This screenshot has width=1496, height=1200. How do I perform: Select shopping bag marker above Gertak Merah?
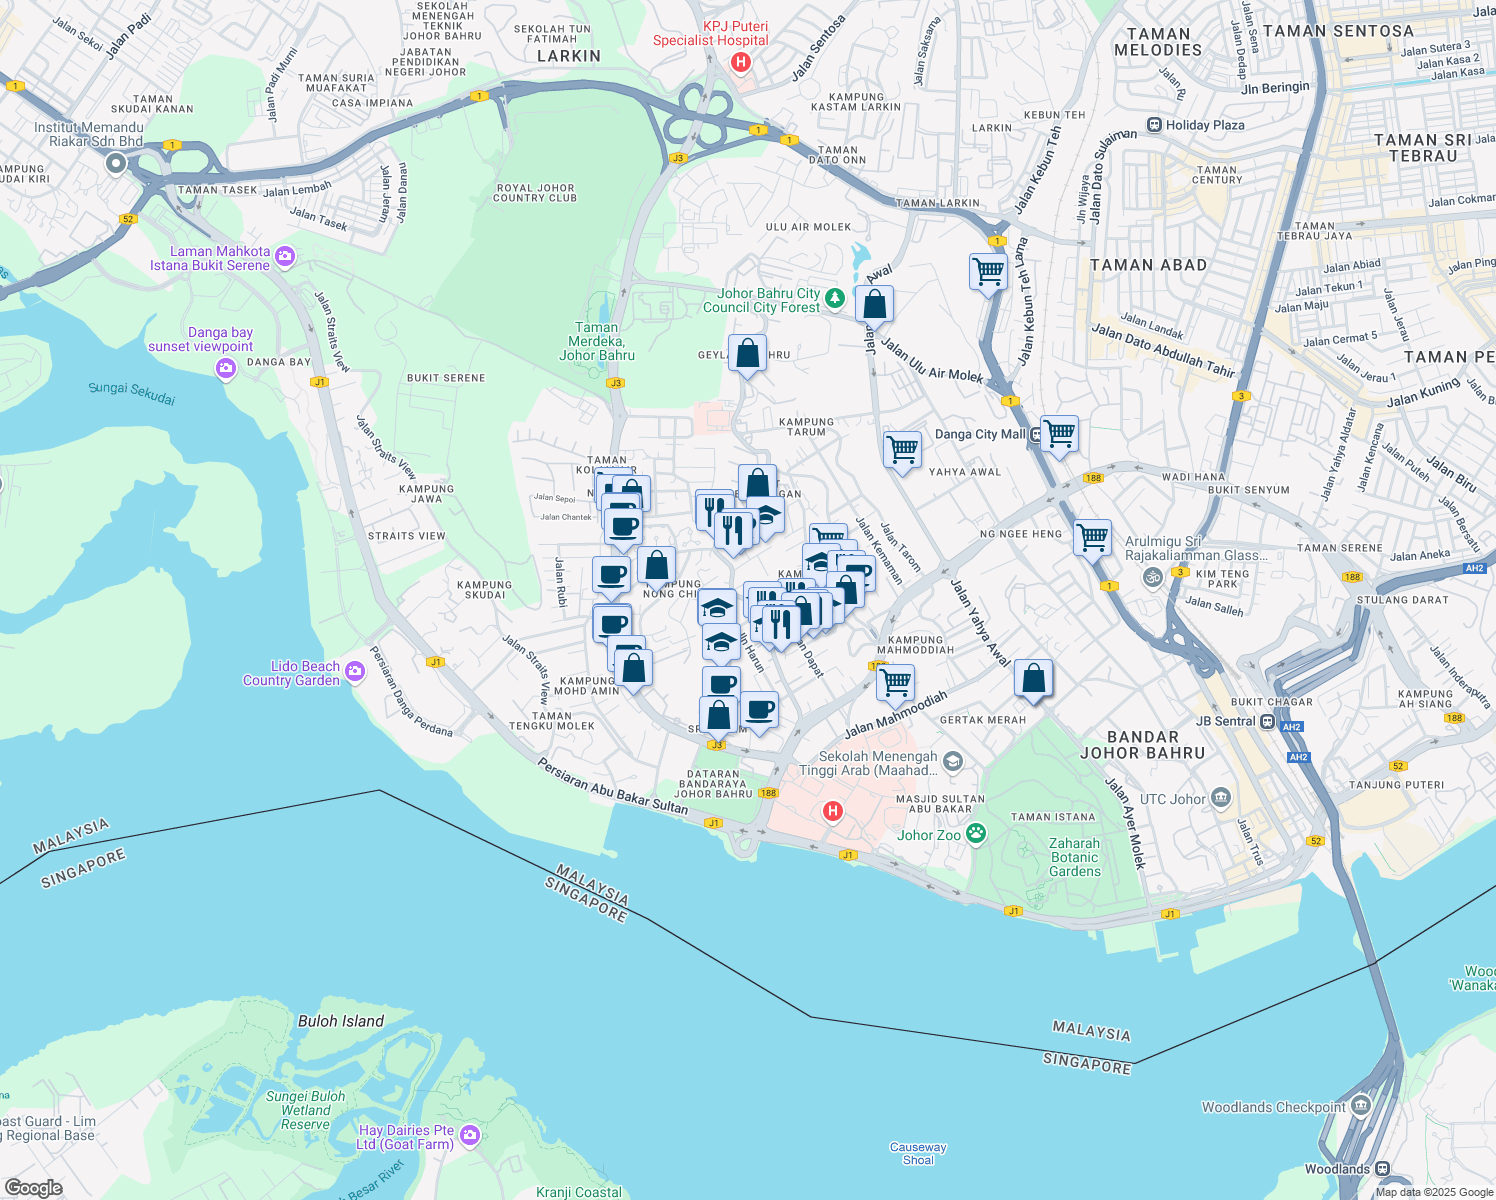(1034, 678)
